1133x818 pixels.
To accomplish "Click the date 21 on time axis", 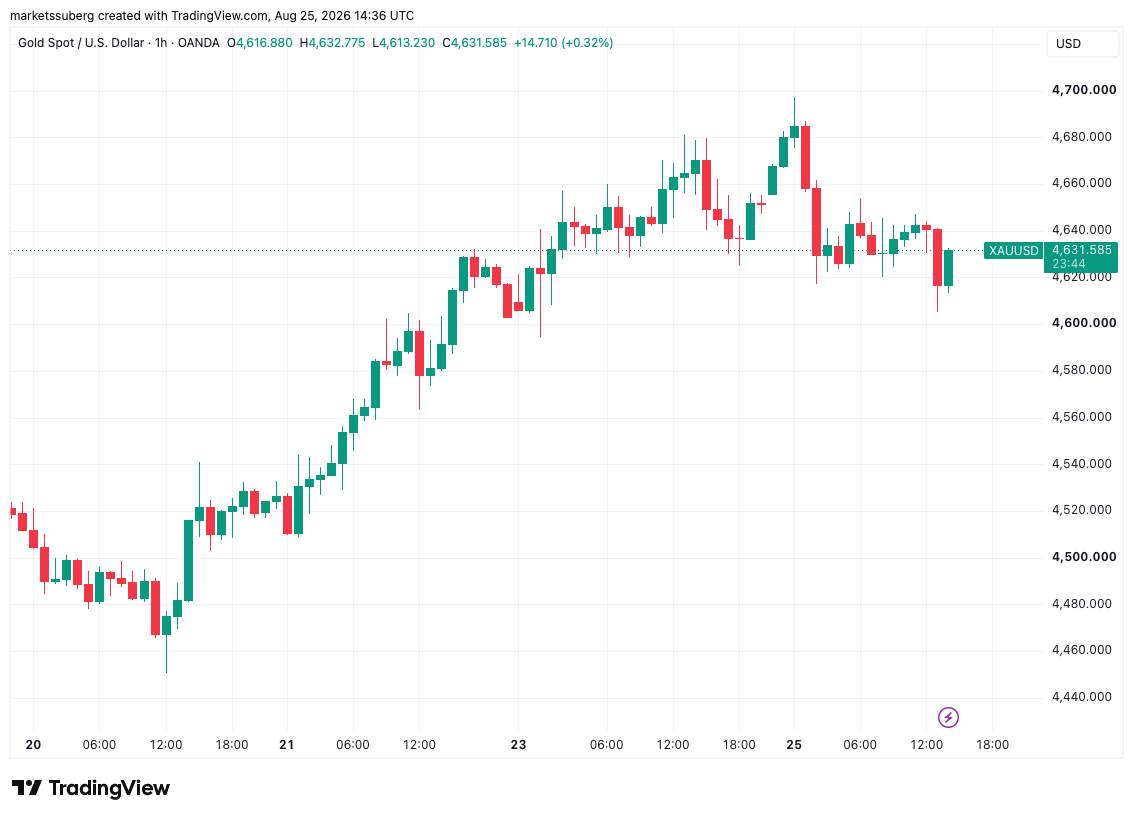I will 287,745.
